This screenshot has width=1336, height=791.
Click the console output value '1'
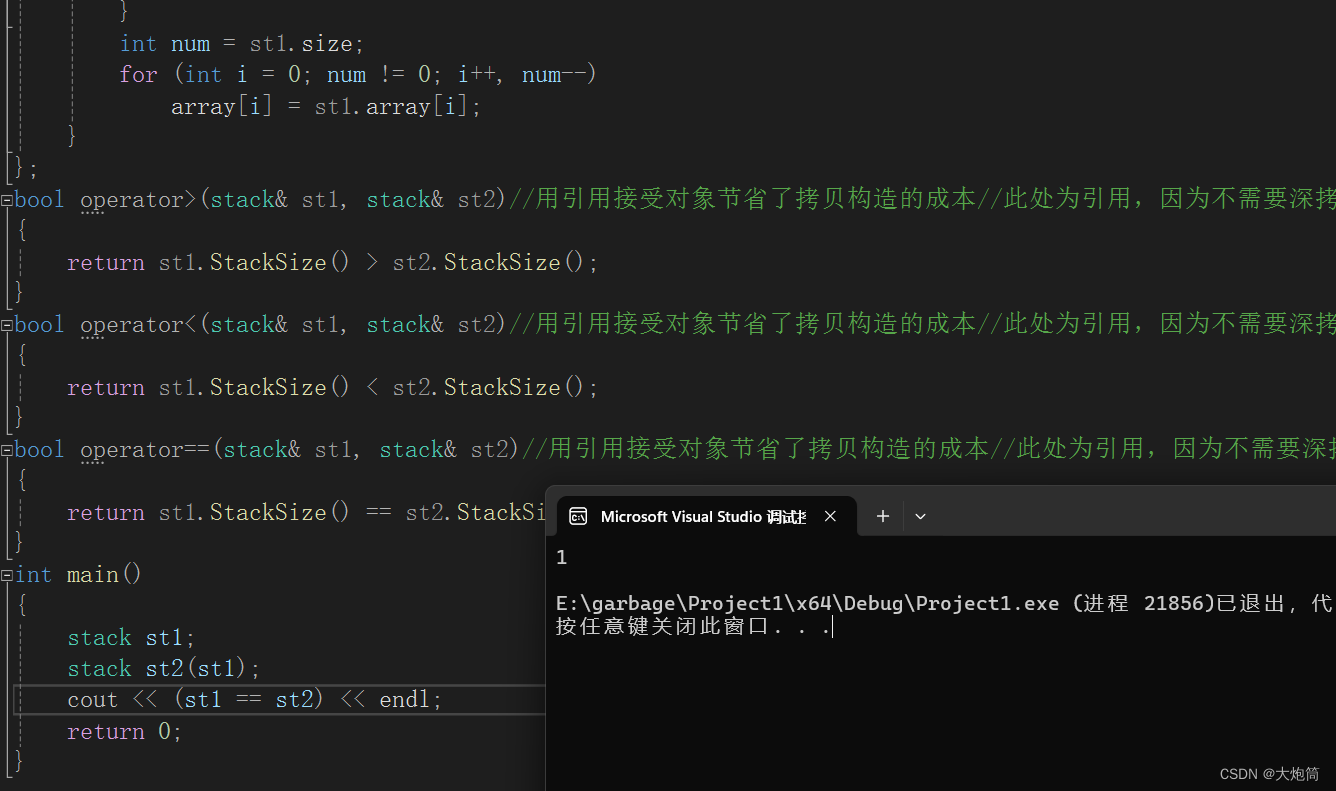(562, 558)
